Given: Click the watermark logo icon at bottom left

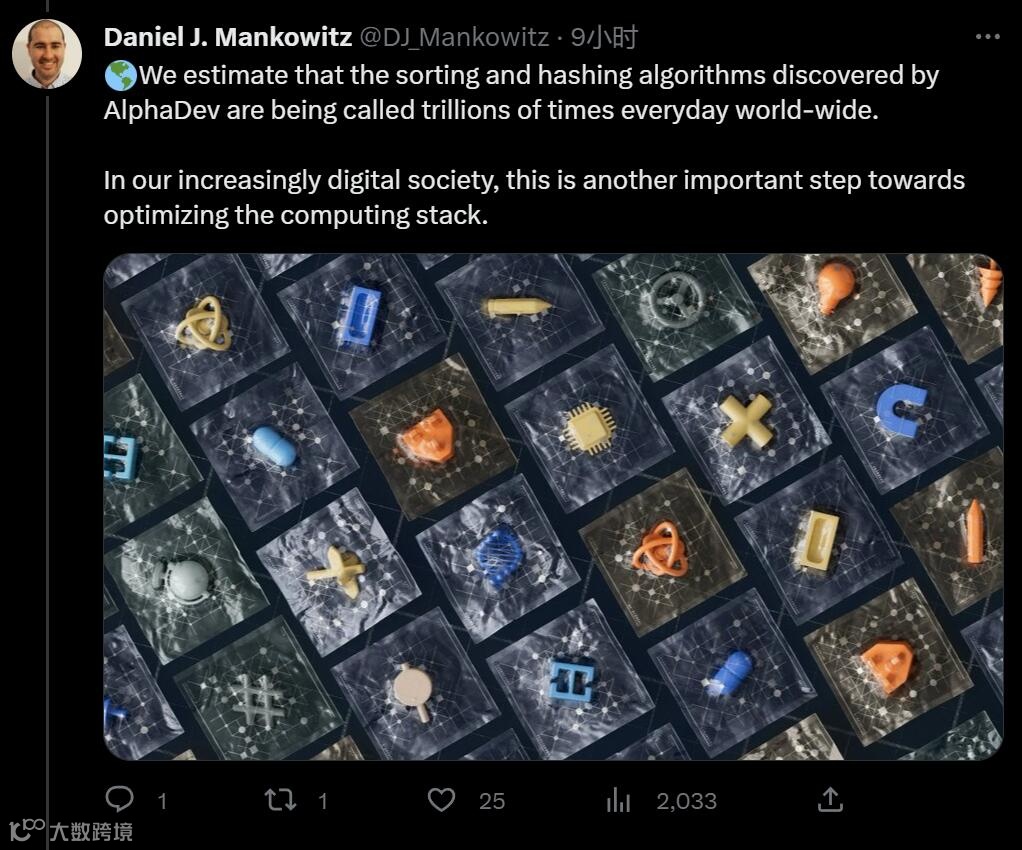Looking at the screenshot, I should [27, 830].
